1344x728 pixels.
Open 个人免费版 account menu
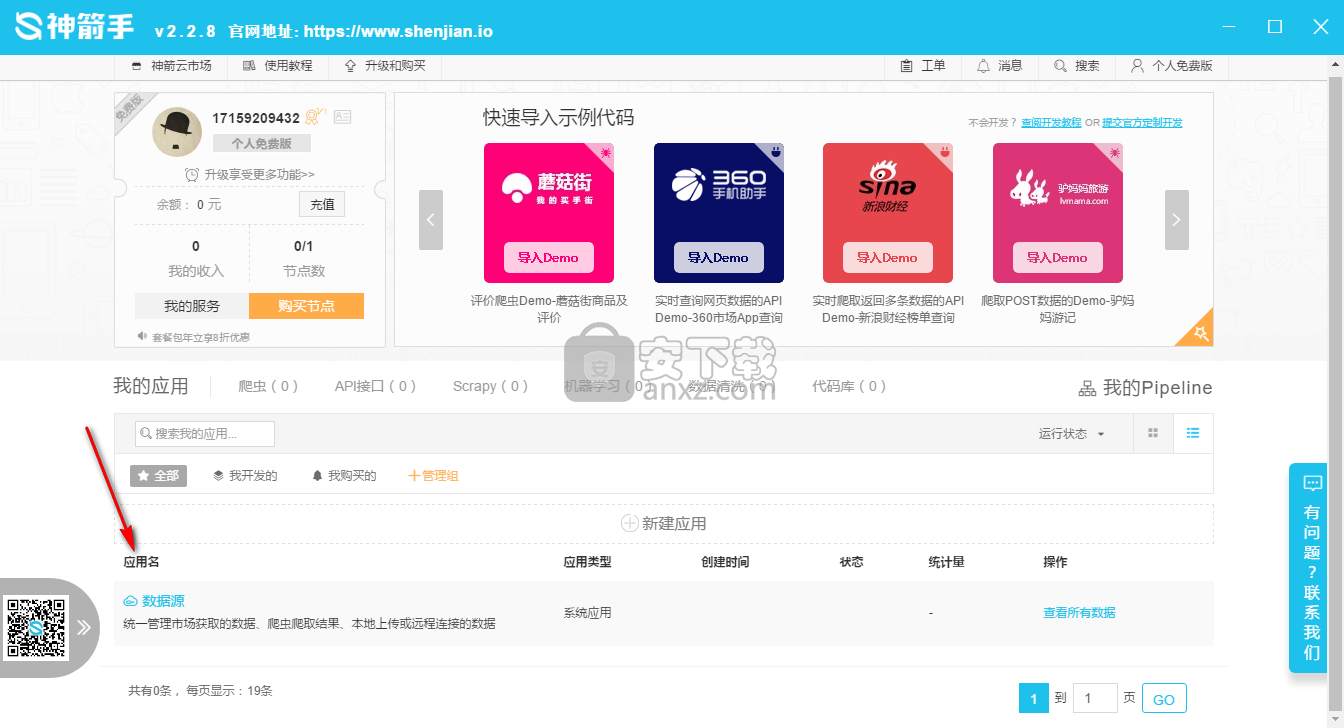click(x=1171, y=66)
